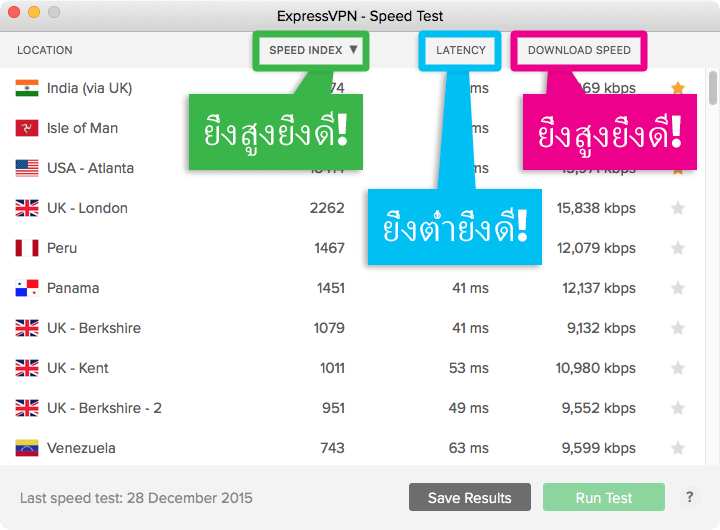Click download speed 12,079 kbps
This screenshot has width=720, height=530.
coord(596,248)
